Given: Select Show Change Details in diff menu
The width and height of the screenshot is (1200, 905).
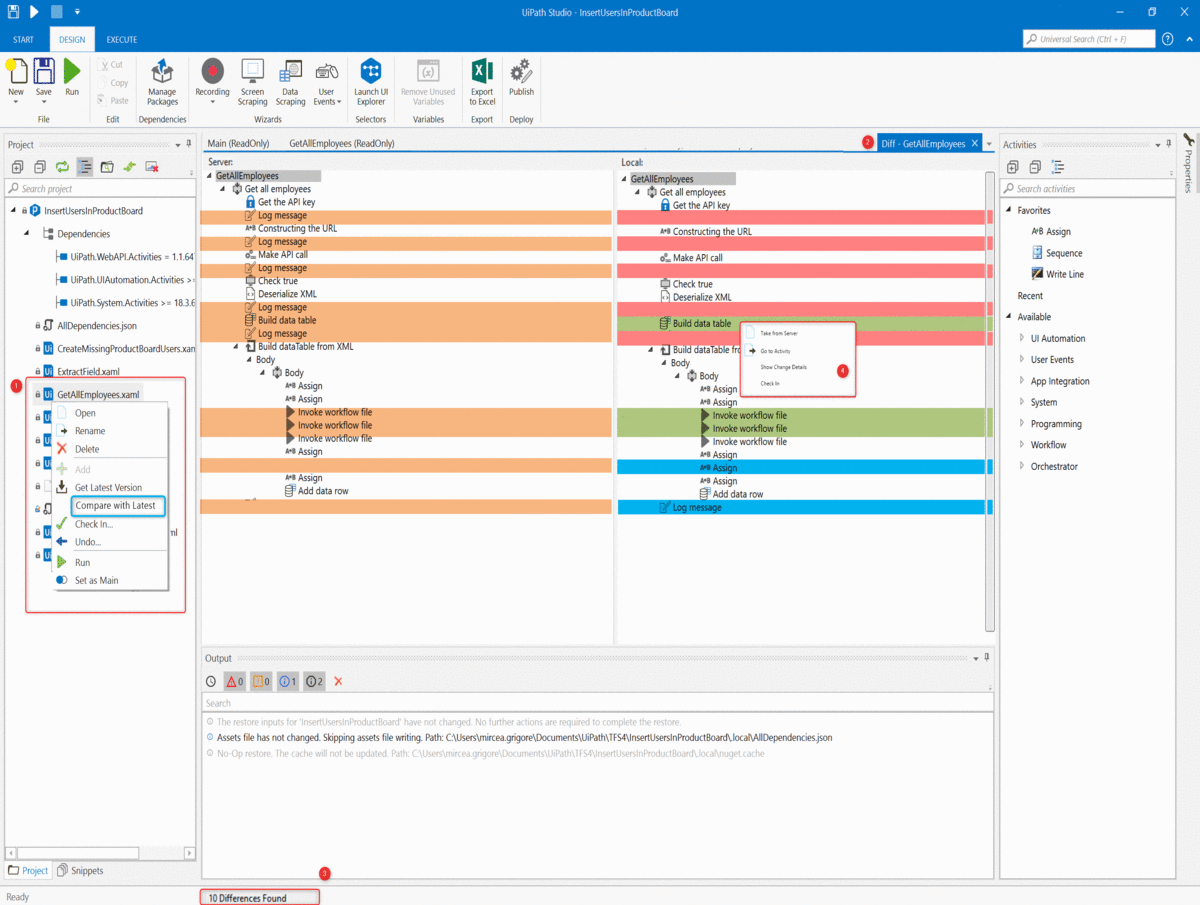Looking at the screenshot, I should pos(784,367).
